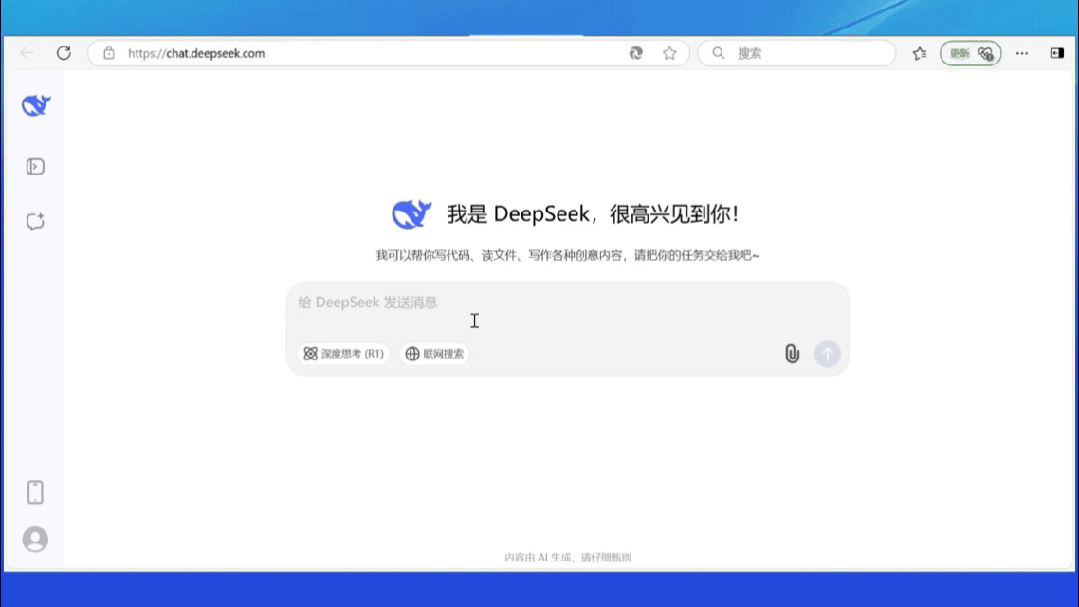Reload the page with refresh icon
This screenshot has height=607, width=1079.
point(64,53)
